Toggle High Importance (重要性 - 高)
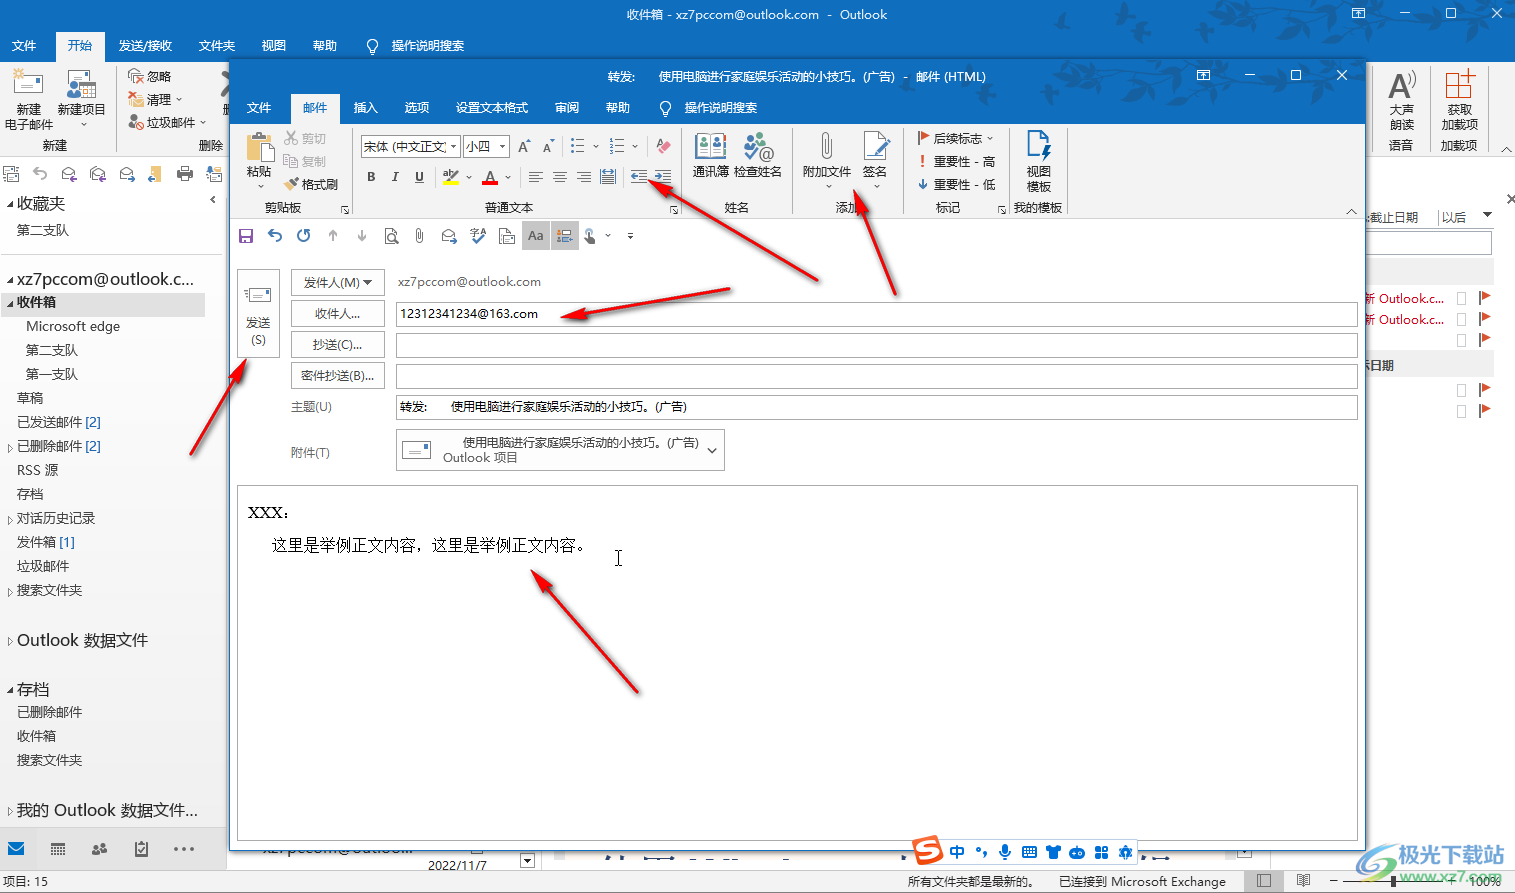This screenshot has height=893, width=1515. tap(956, 161)
